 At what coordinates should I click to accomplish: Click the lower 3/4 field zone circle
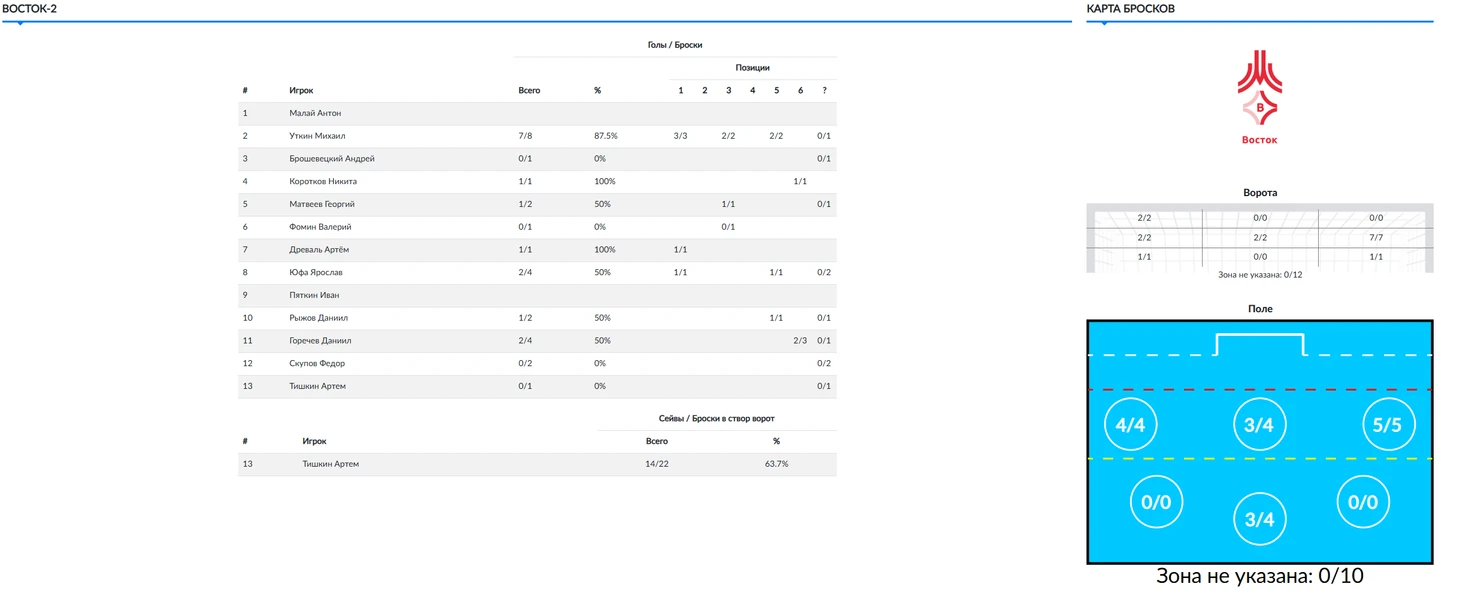coord(1259,520)
